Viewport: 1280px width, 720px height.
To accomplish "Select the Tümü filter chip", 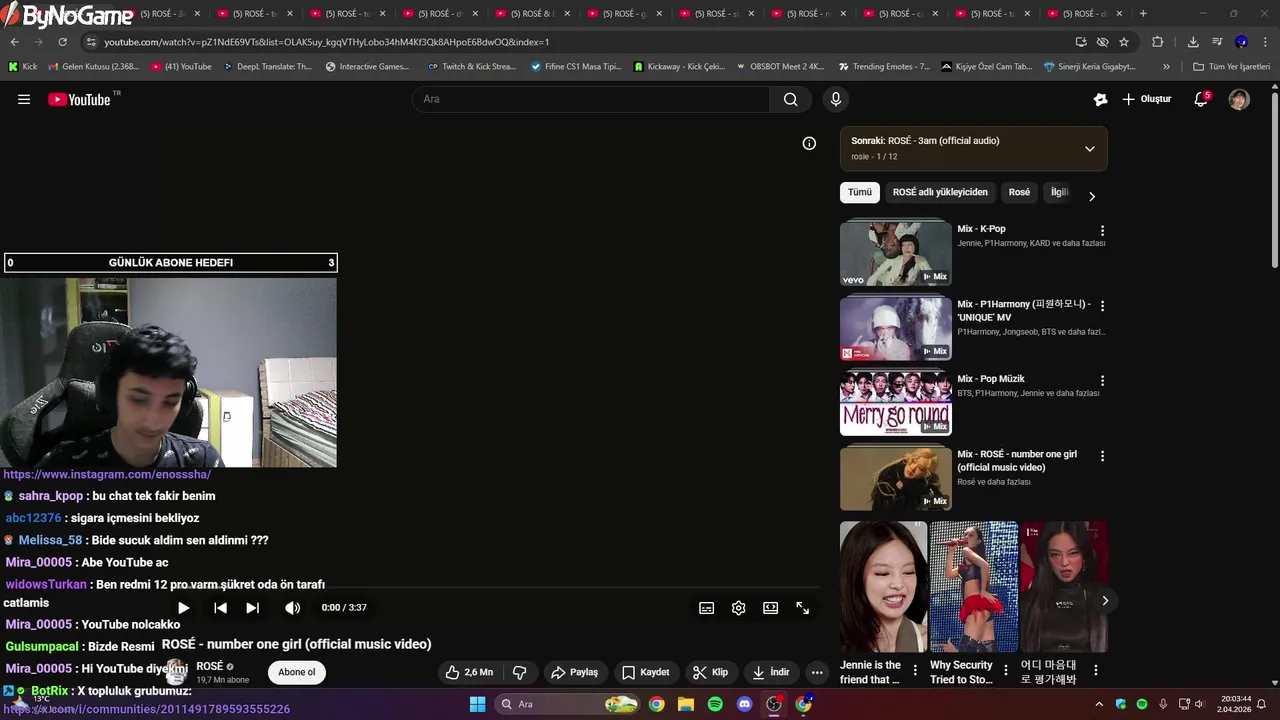I will point(860,192).
